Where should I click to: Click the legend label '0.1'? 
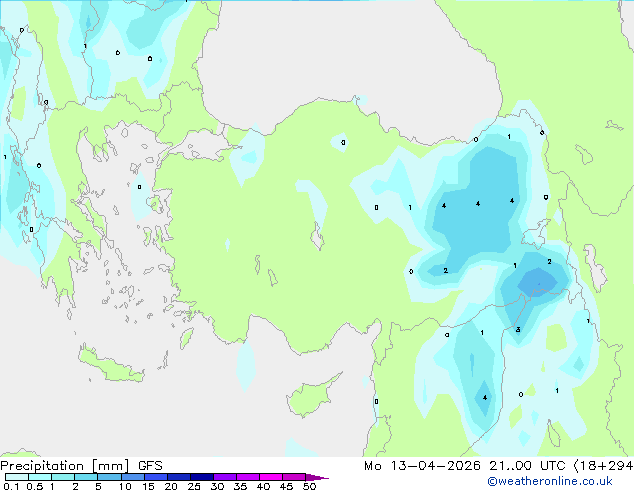(x=11, y=486)
